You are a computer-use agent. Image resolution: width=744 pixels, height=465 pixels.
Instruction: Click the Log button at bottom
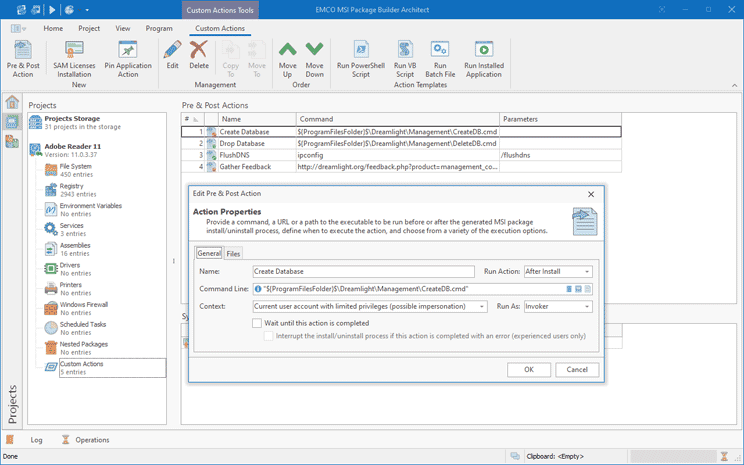[x=36, y=440]
